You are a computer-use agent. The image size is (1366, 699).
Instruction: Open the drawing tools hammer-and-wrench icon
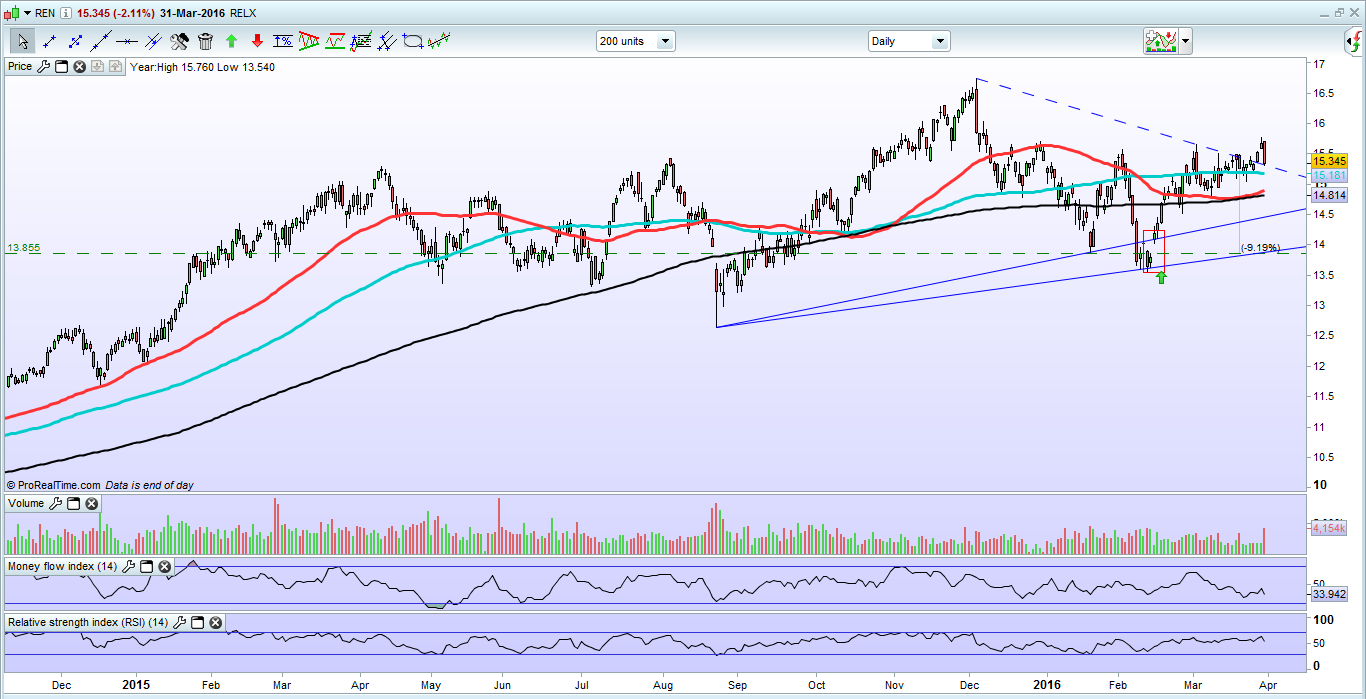coord(179,42)
